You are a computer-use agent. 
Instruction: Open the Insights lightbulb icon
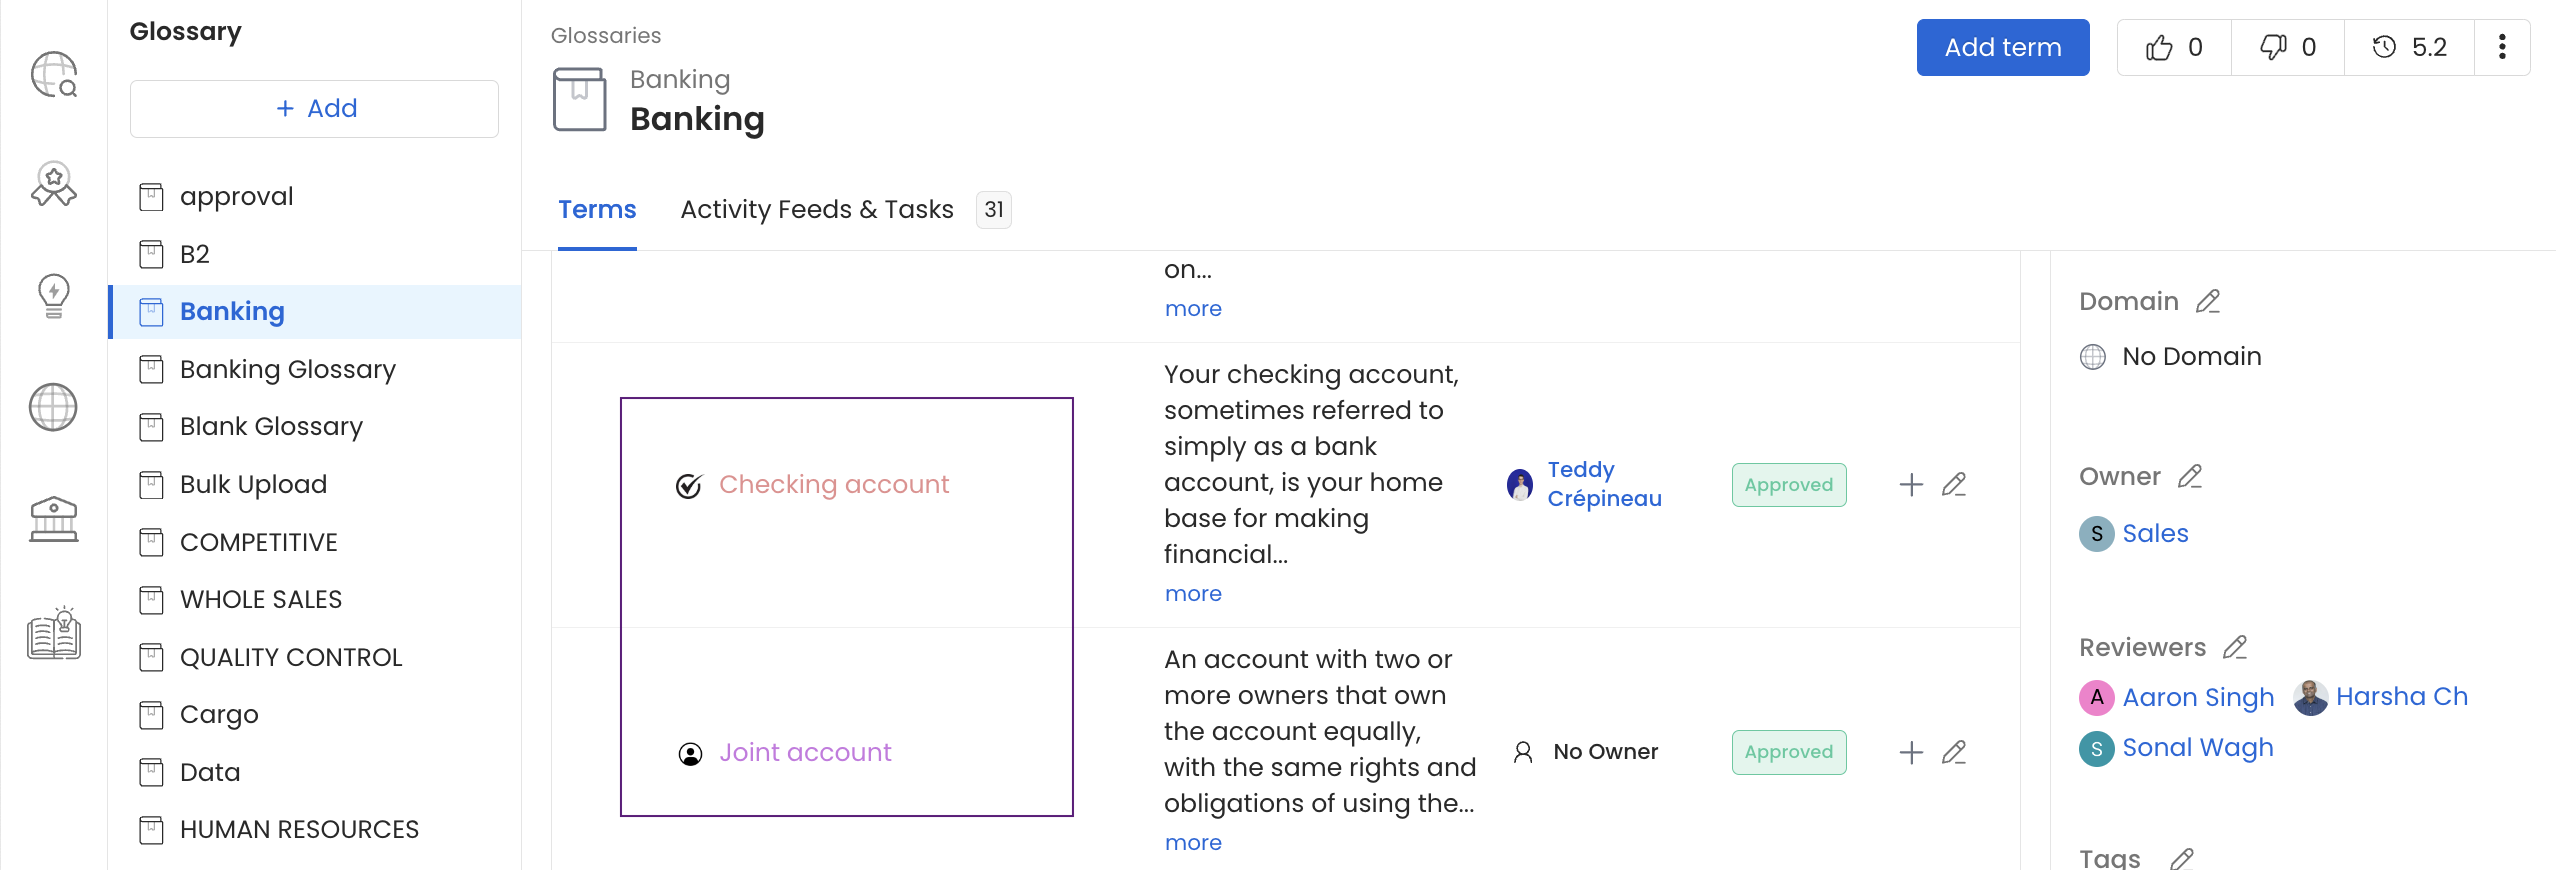tap(54, 296)
